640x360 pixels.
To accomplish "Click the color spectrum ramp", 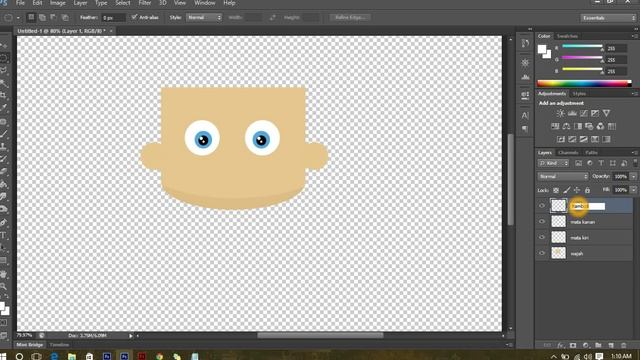I will [584, 84].
